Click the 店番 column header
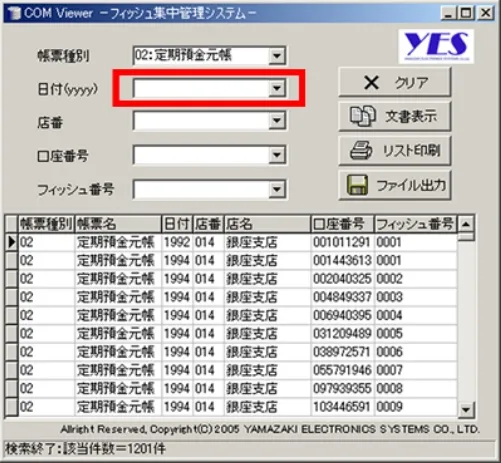 pos(208,224)
